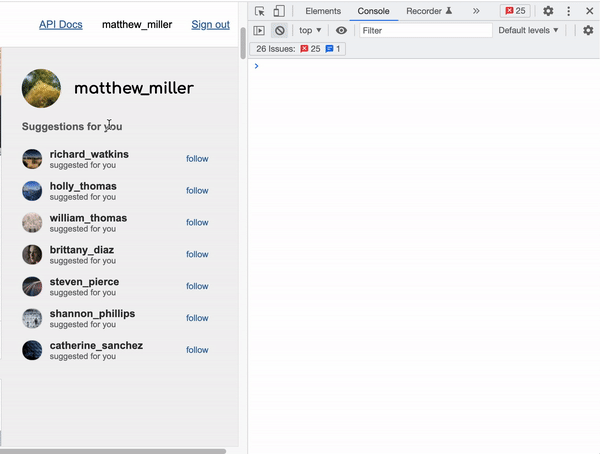Click brittany_diaz avatar thumbnail
Screen dimensions: 600x454
point(32,255)
